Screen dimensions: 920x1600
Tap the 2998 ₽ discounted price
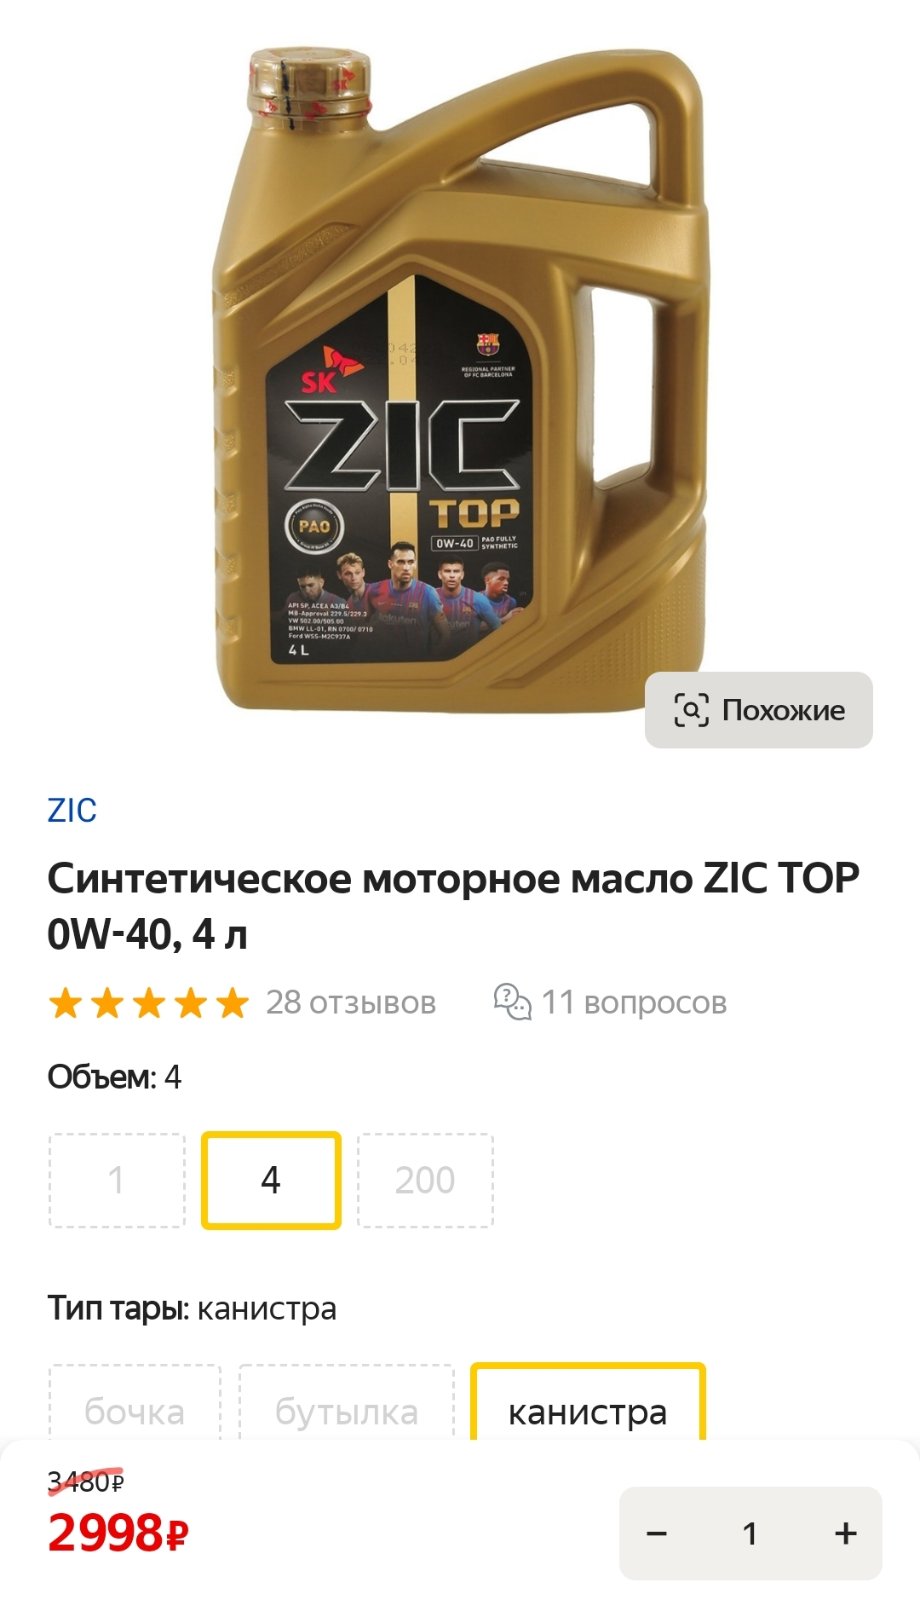point(118,1532)
